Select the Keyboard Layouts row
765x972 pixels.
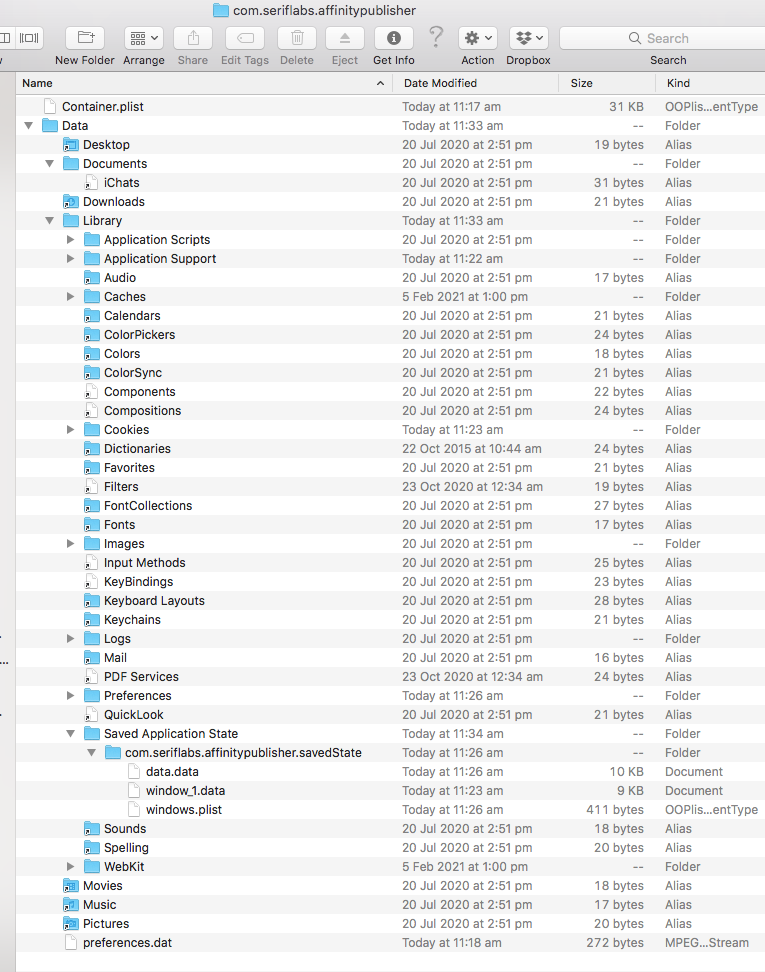click(x=391, y=601)
